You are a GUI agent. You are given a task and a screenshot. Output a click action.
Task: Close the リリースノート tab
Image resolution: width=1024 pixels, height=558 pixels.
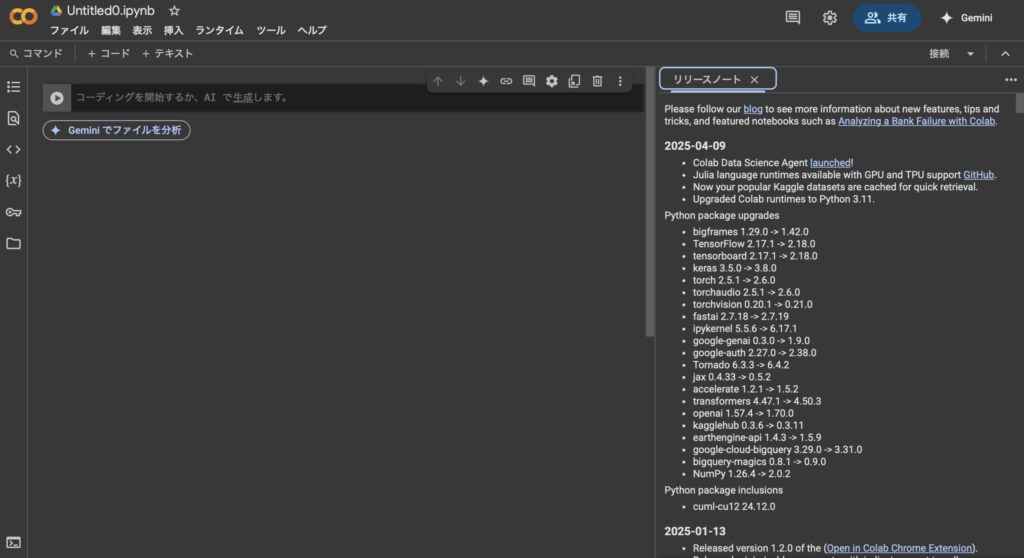point(754,79)
